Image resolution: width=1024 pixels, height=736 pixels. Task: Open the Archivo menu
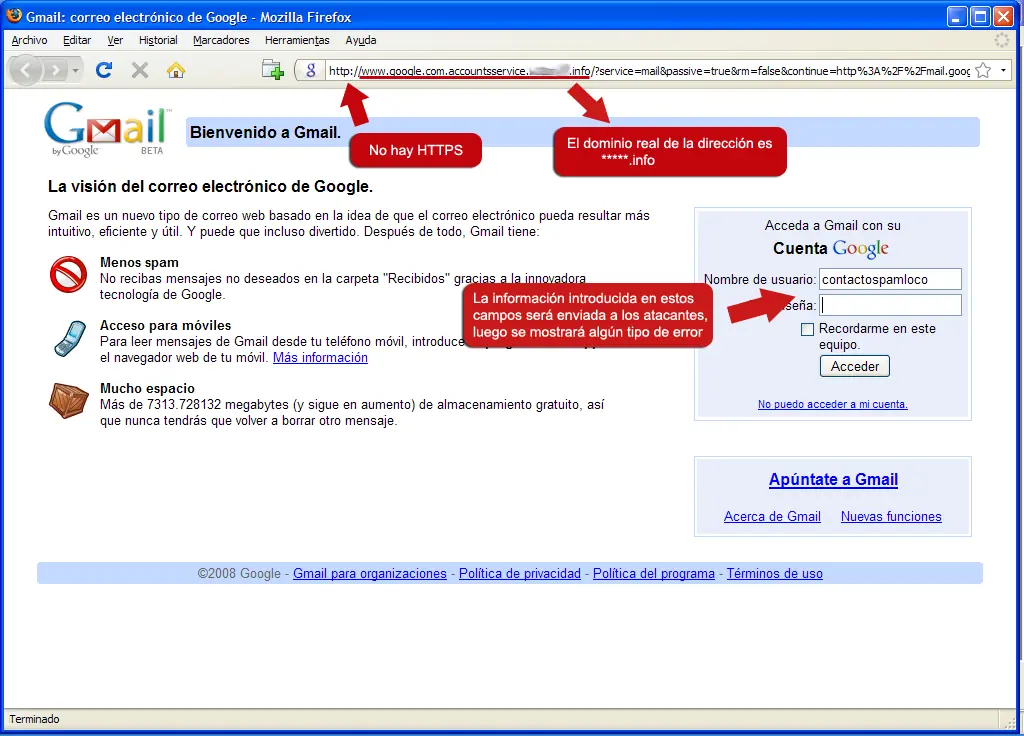29,40
